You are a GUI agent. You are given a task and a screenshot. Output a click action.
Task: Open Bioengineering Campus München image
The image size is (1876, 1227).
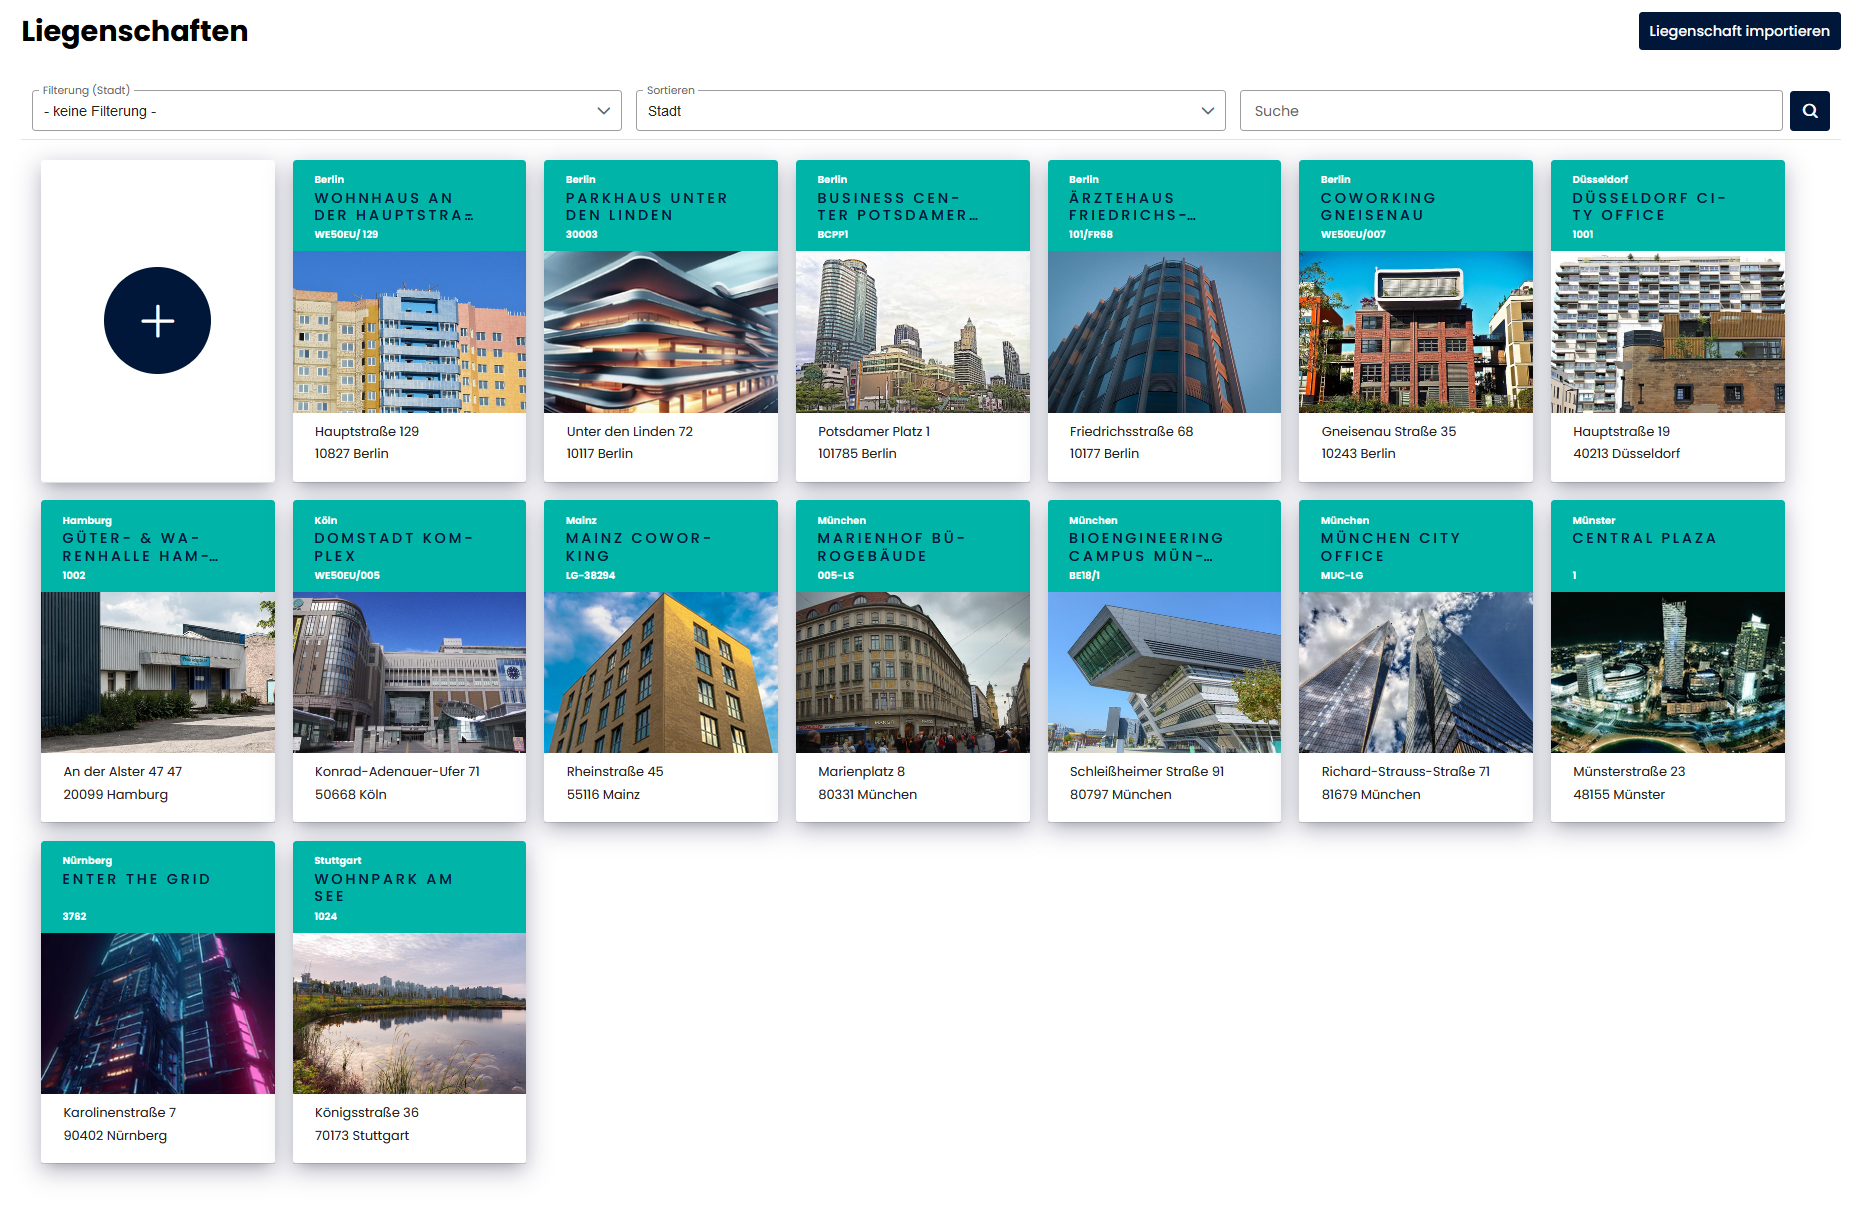[1163, 672]
